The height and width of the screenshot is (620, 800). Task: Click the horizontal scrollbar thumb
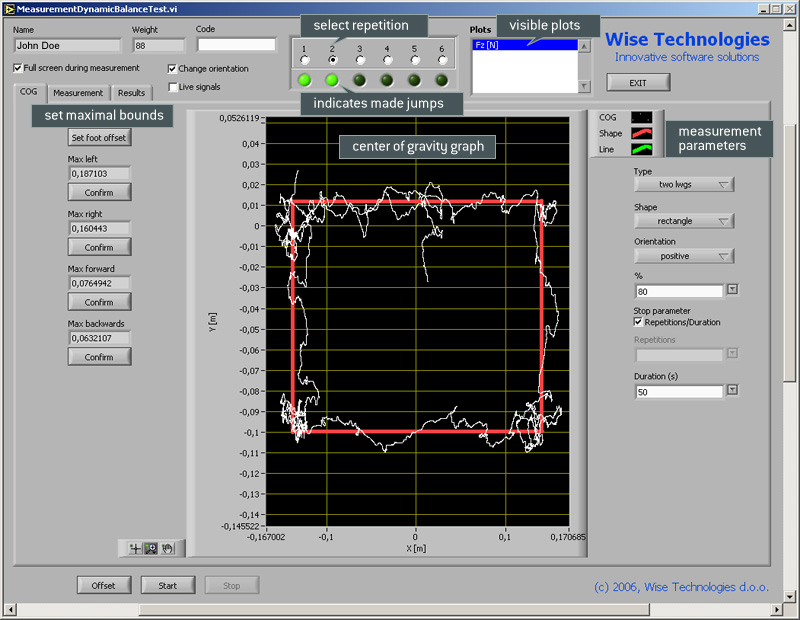coord(394,609)
